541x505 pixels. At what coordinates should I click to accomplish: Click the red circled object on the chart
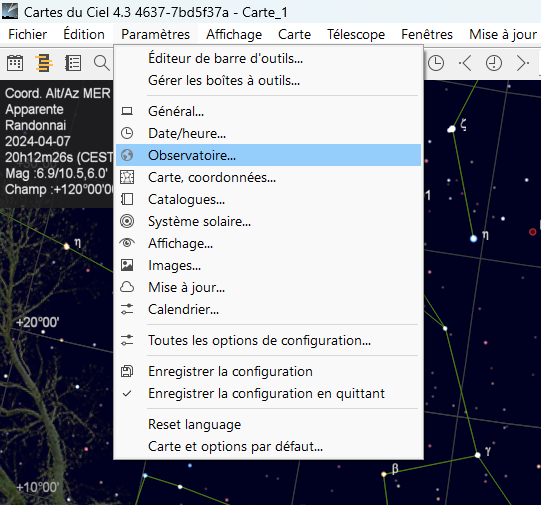pyautogui.click(x=533, y=232)
